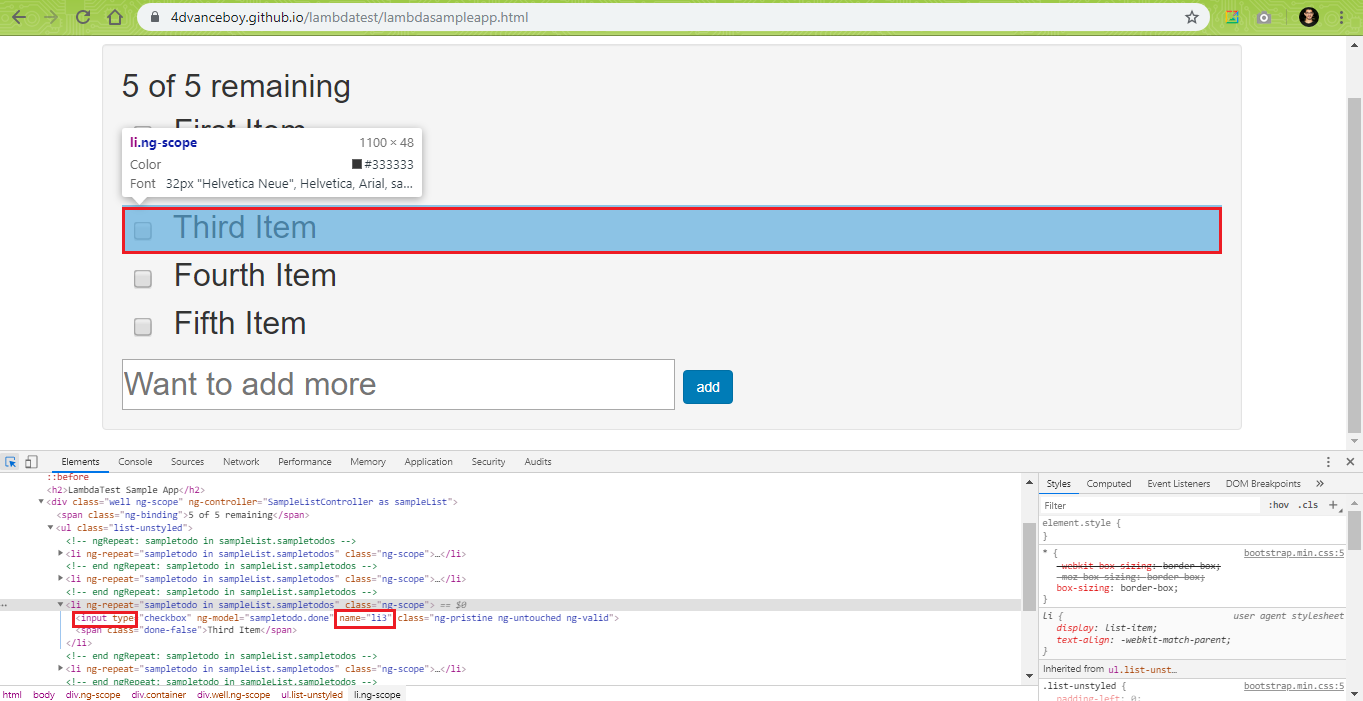
Task: Open the DOM Breakpoints sub-tab
Action: click(x=1263, y=484)
